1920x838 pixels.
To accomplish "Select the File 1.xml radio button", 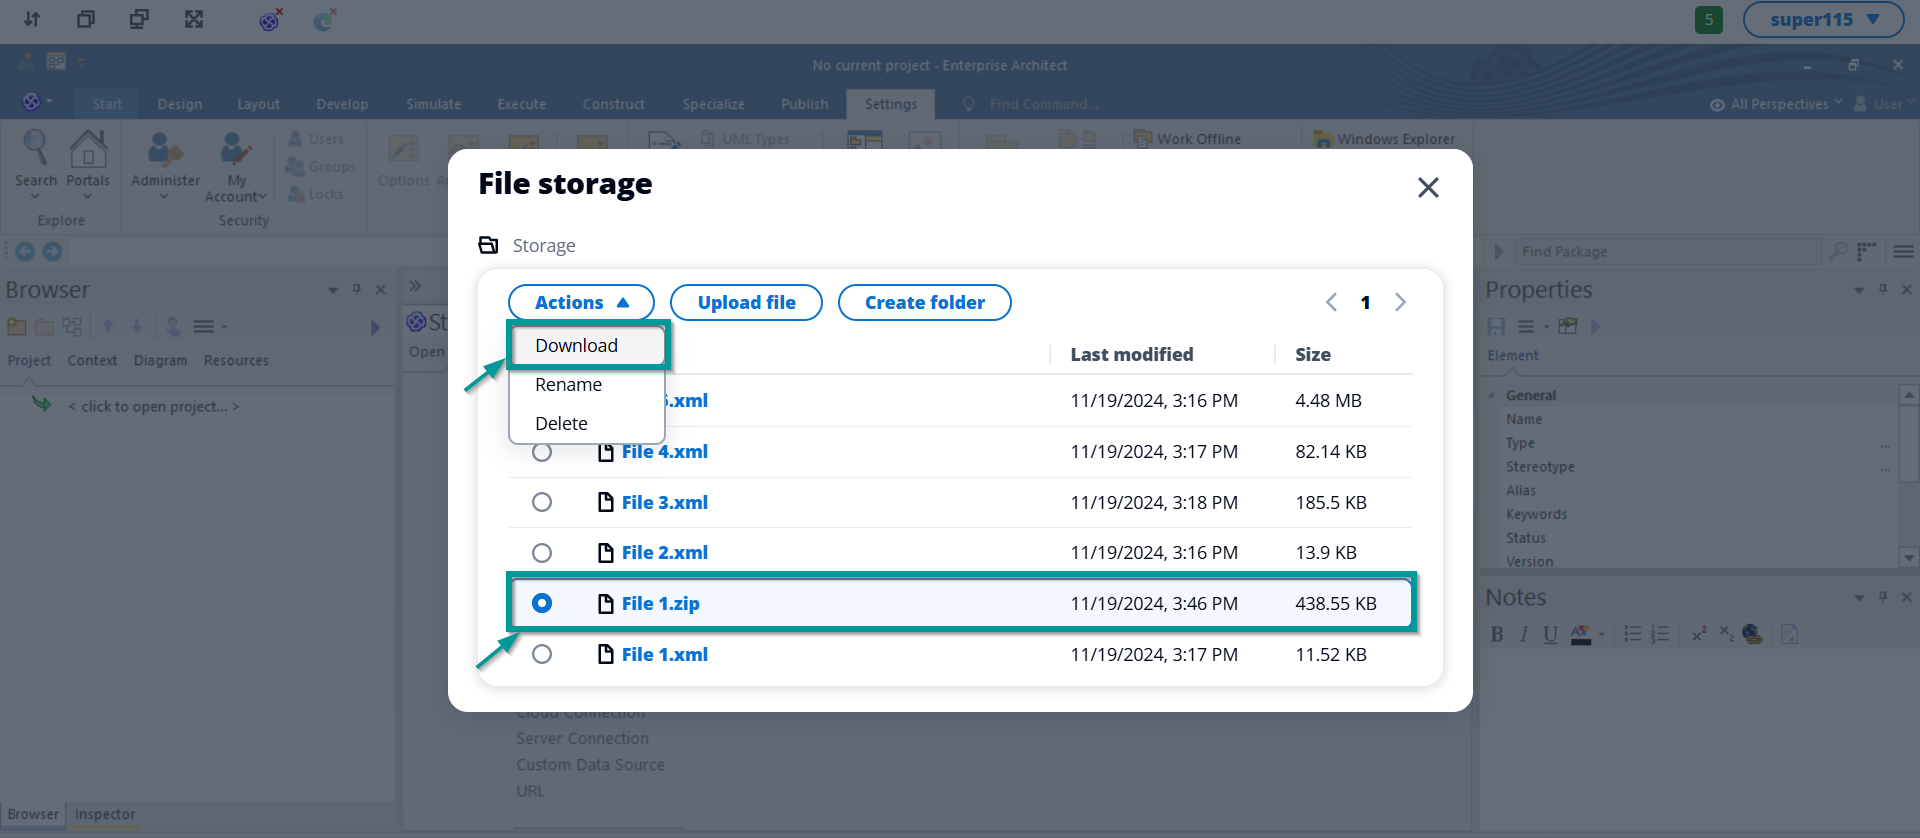I will (x=542, y=654).
